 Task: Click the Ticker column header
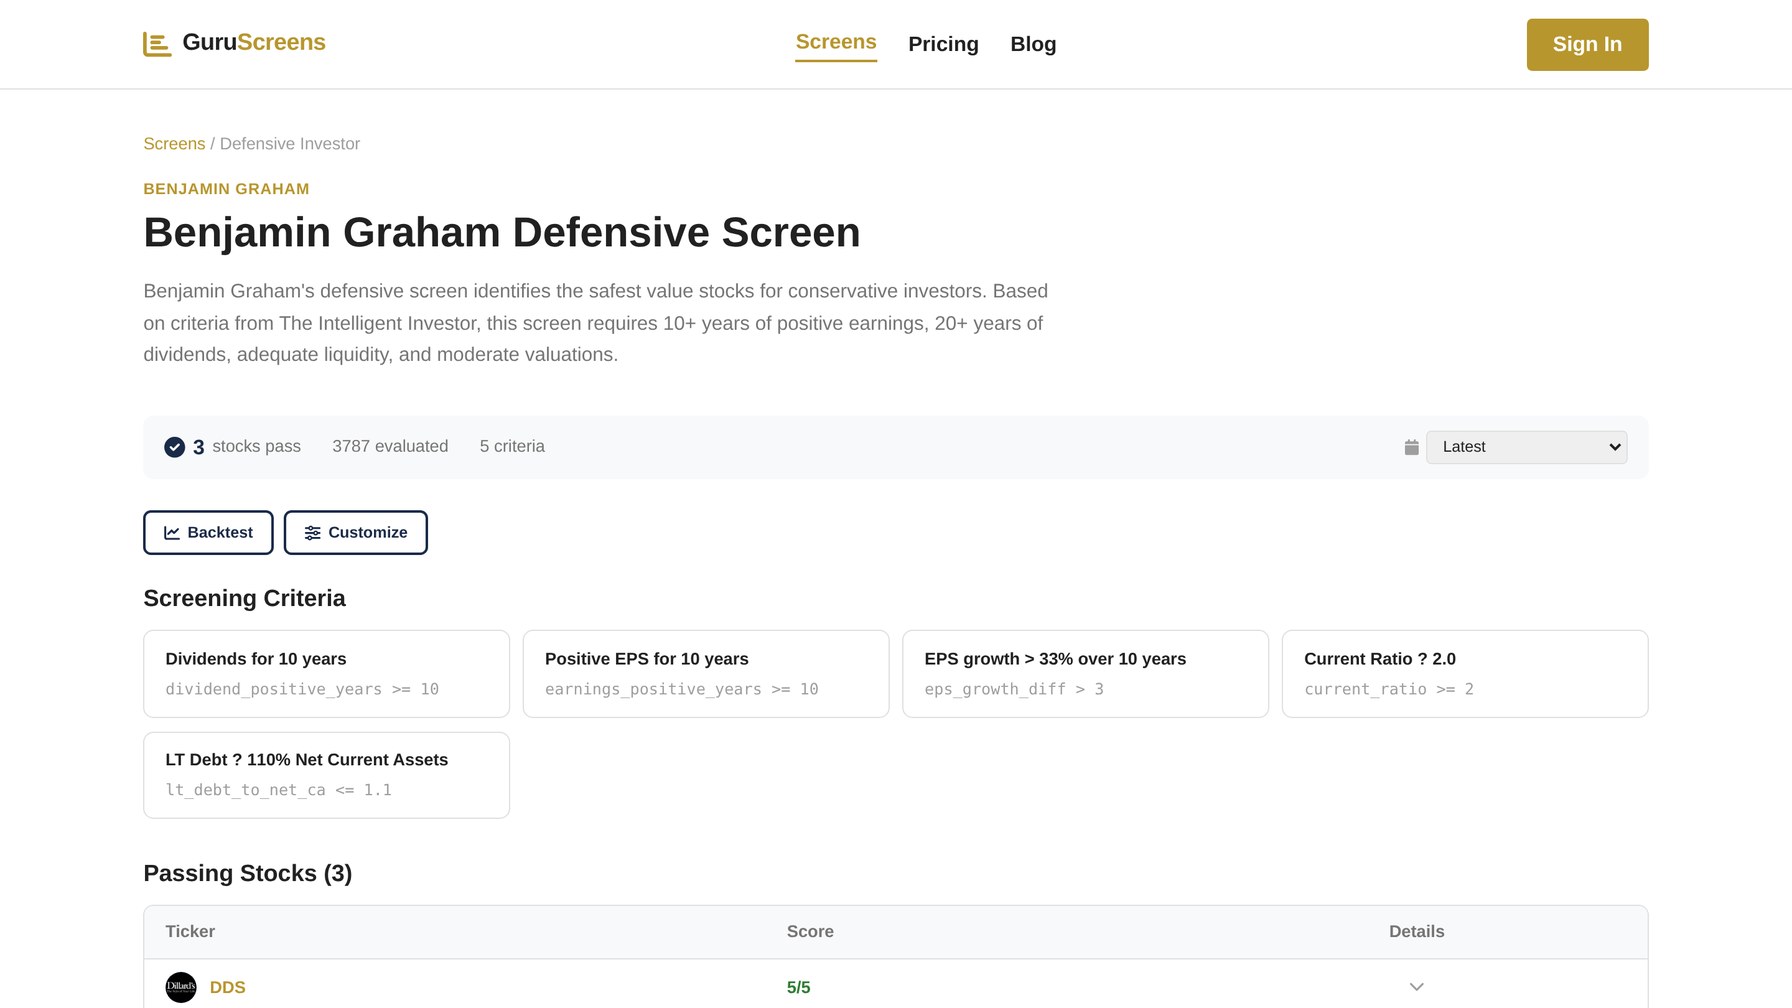[x=190, y=931]
